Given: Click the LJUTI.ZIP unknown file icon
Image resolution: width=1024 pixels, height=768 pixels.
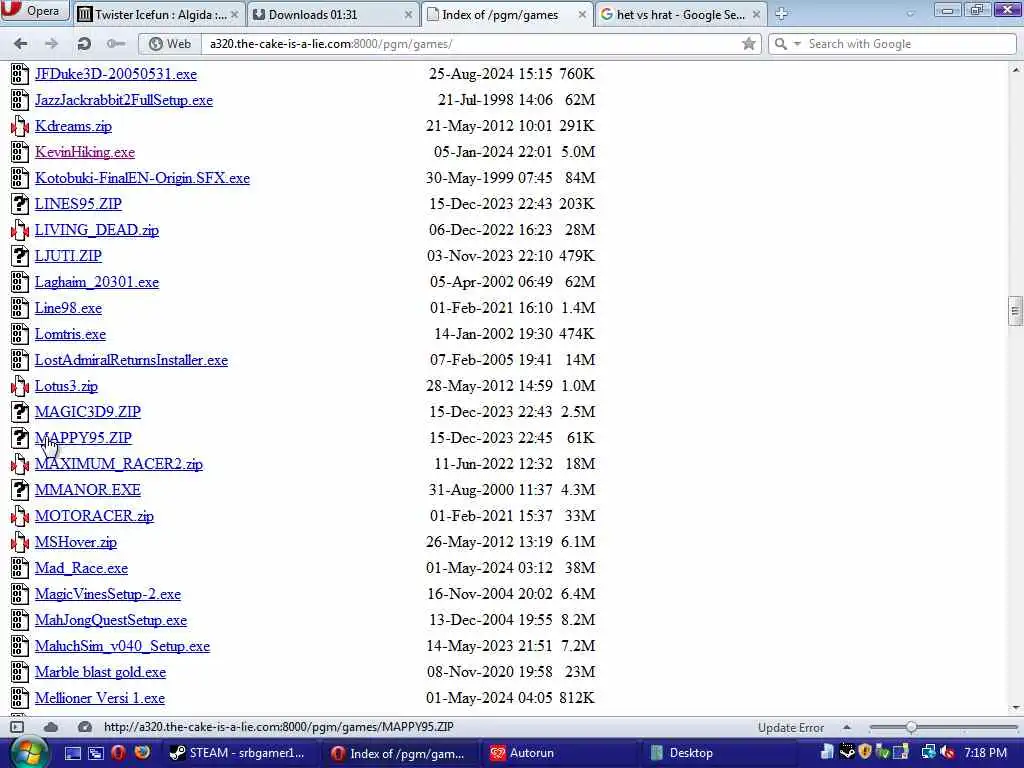Looking at the screenshot, I should point(20,256).
